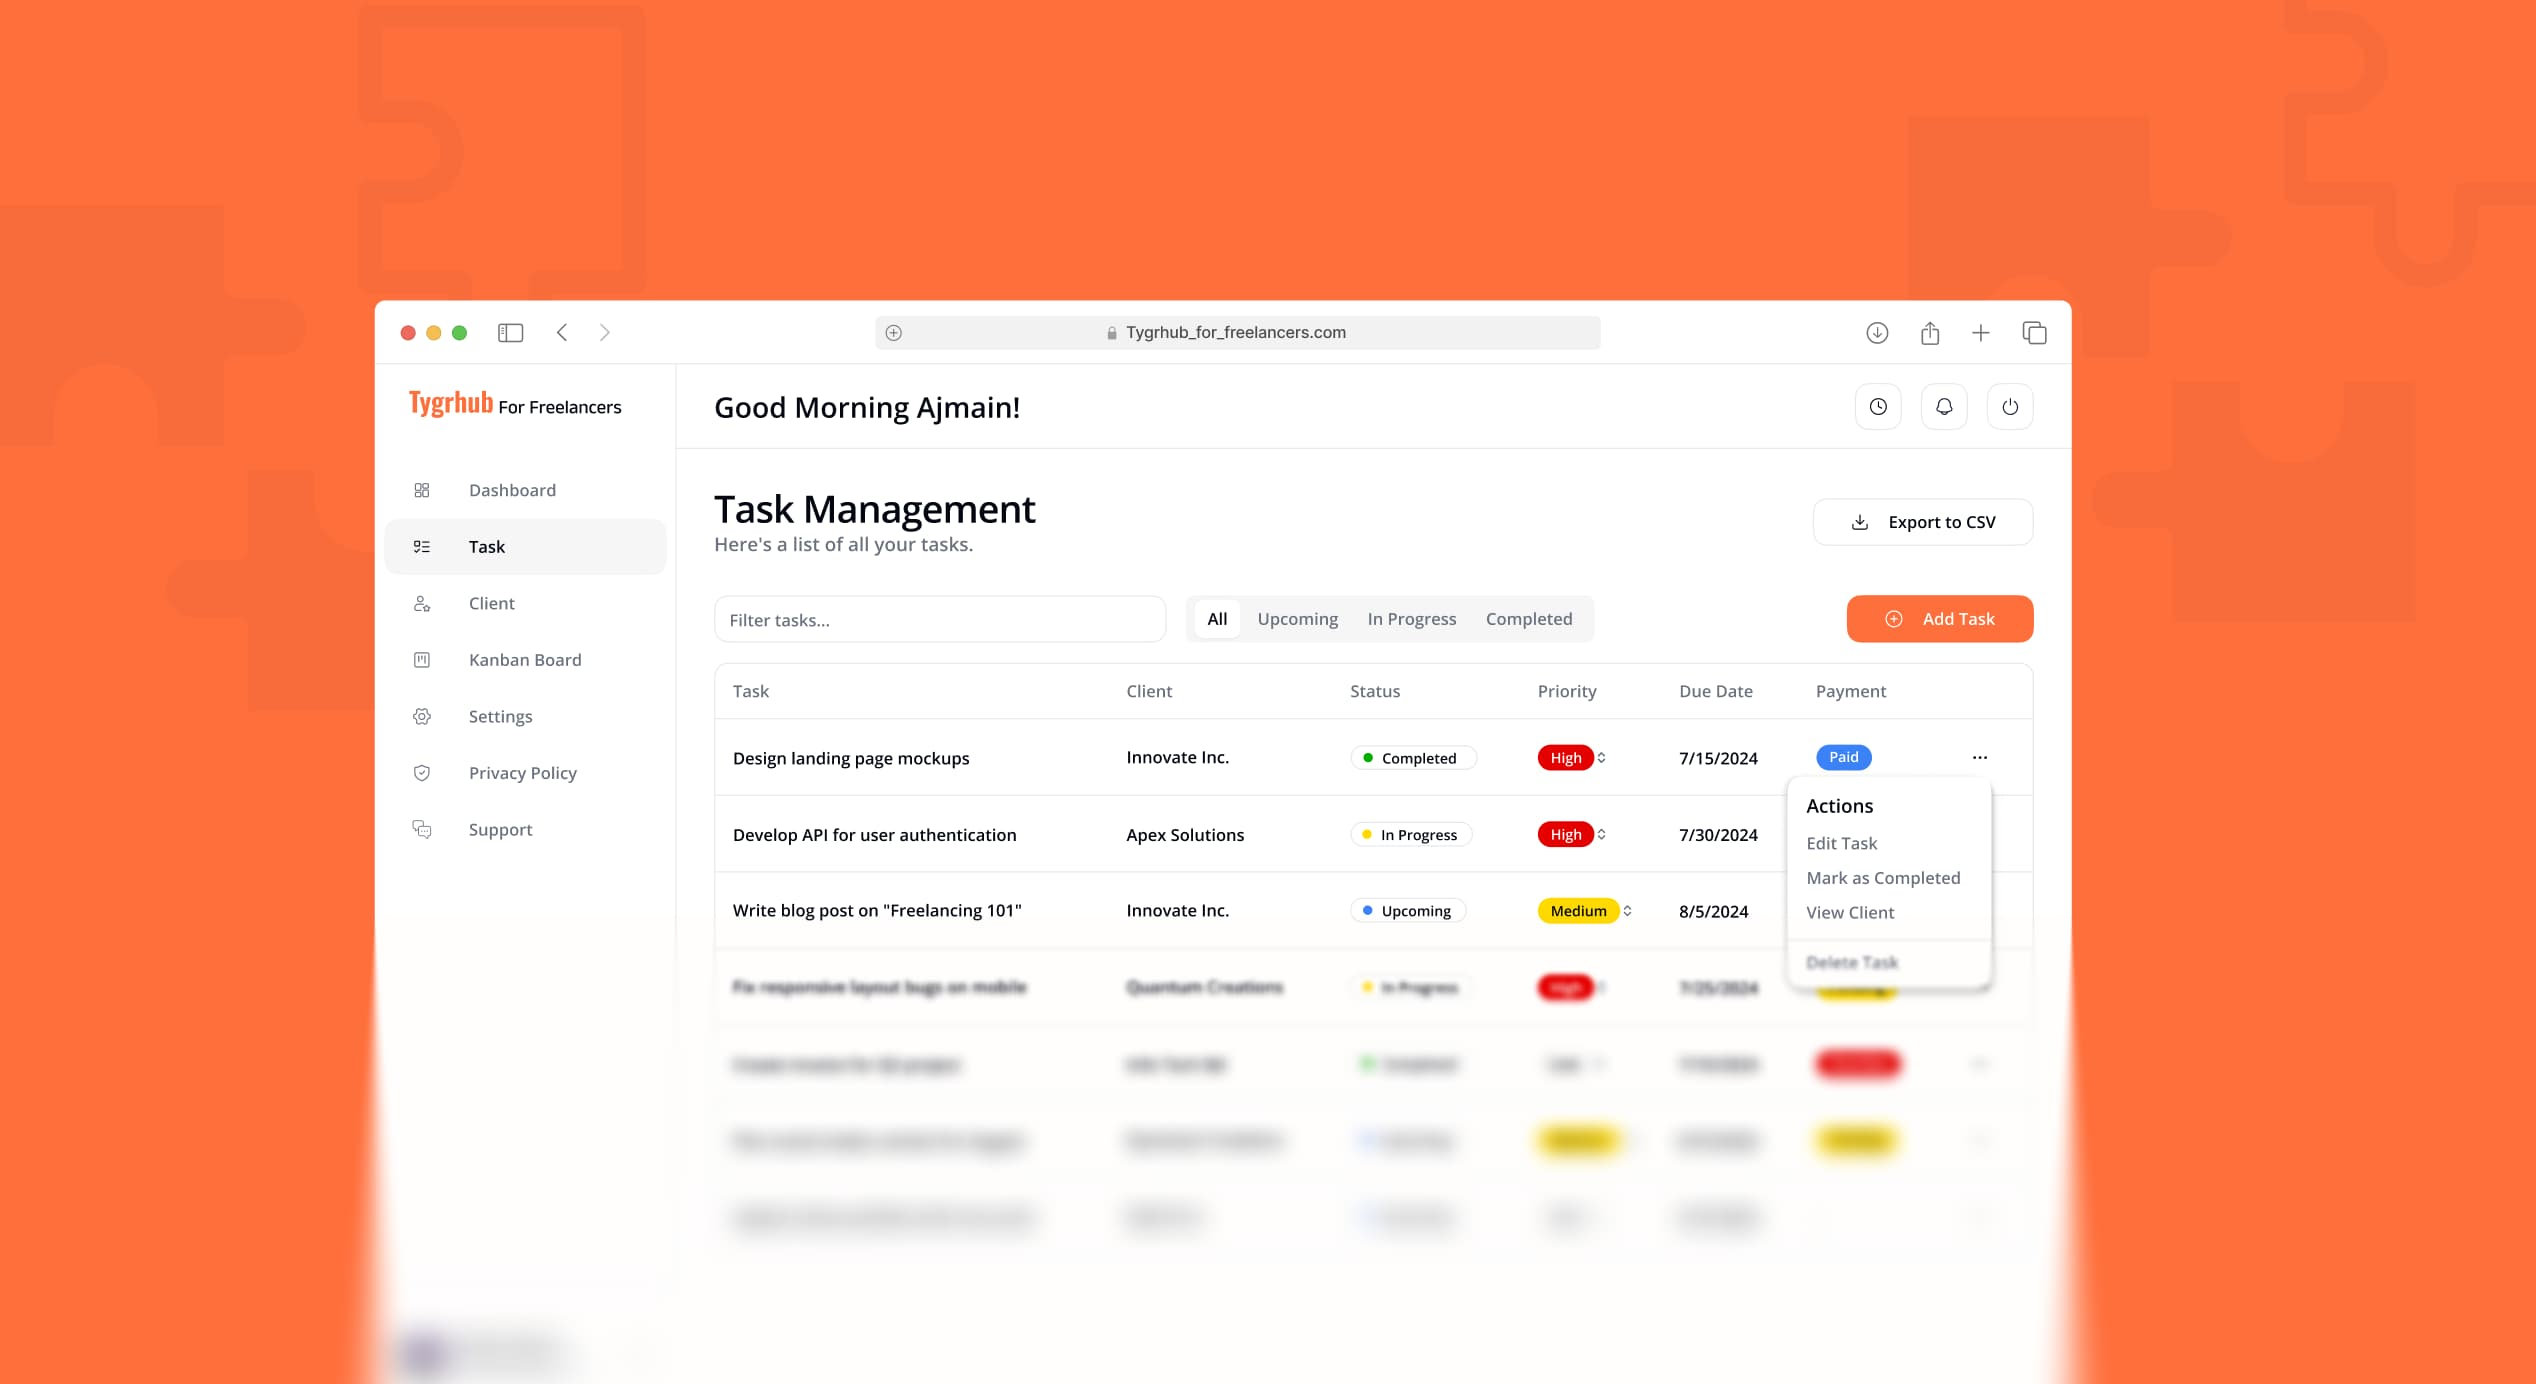Viewport: 2536px width, 1384px height.
Task: Open the Kanban Board sidebar icon
Action: pos(422,659)
